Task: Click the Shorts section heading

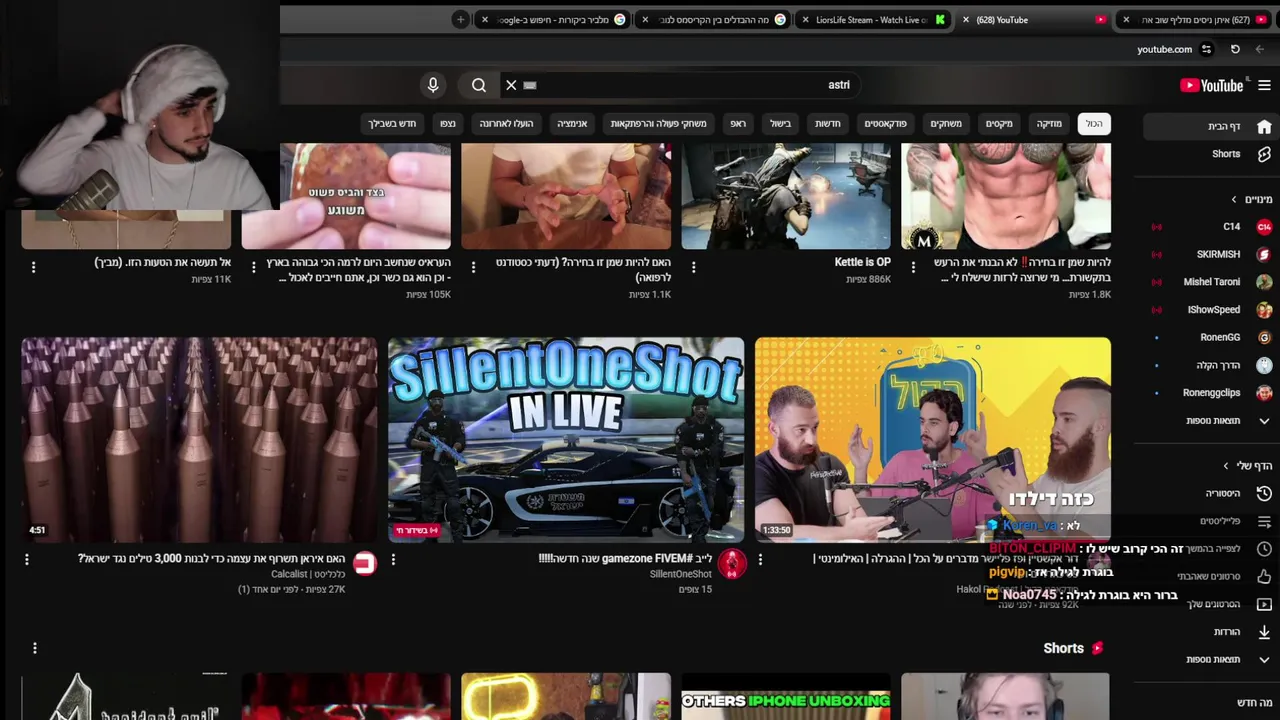Action: 1063,648
